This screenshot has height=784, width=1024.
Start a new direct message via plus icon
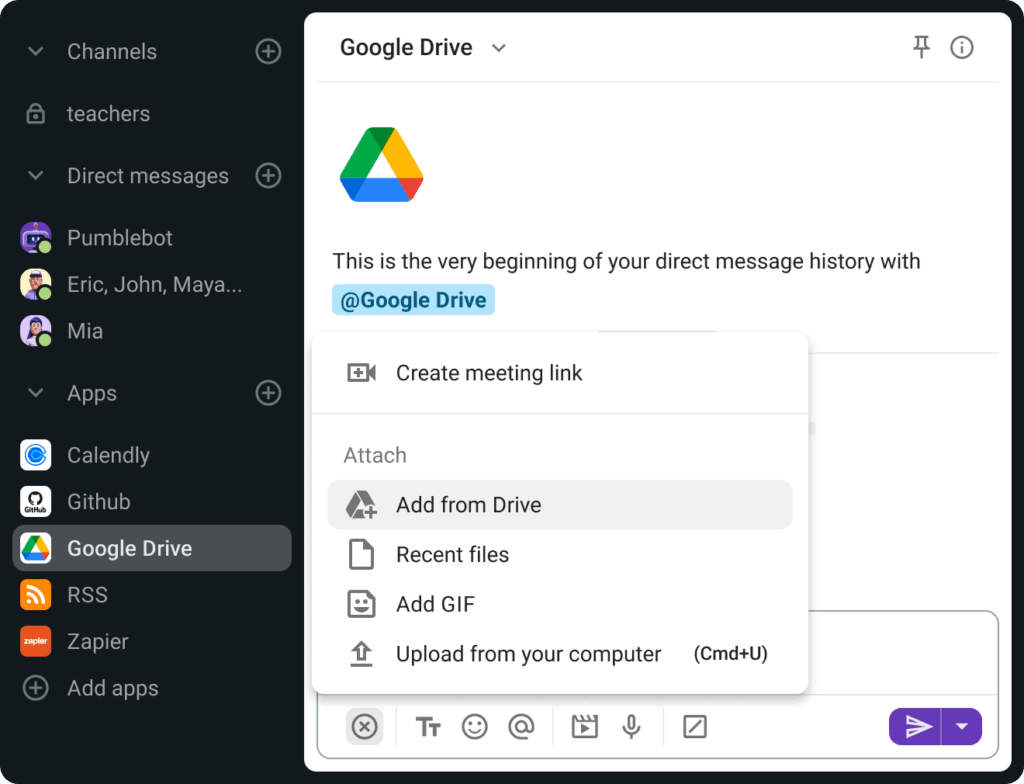pyautogui.click(x=268, y=175)
